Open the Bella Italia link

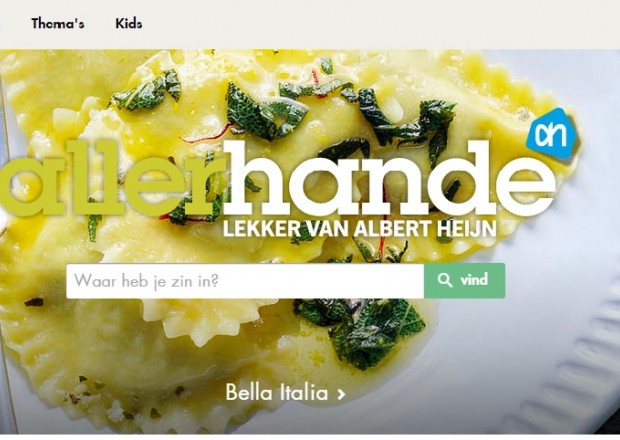[285, 393]
